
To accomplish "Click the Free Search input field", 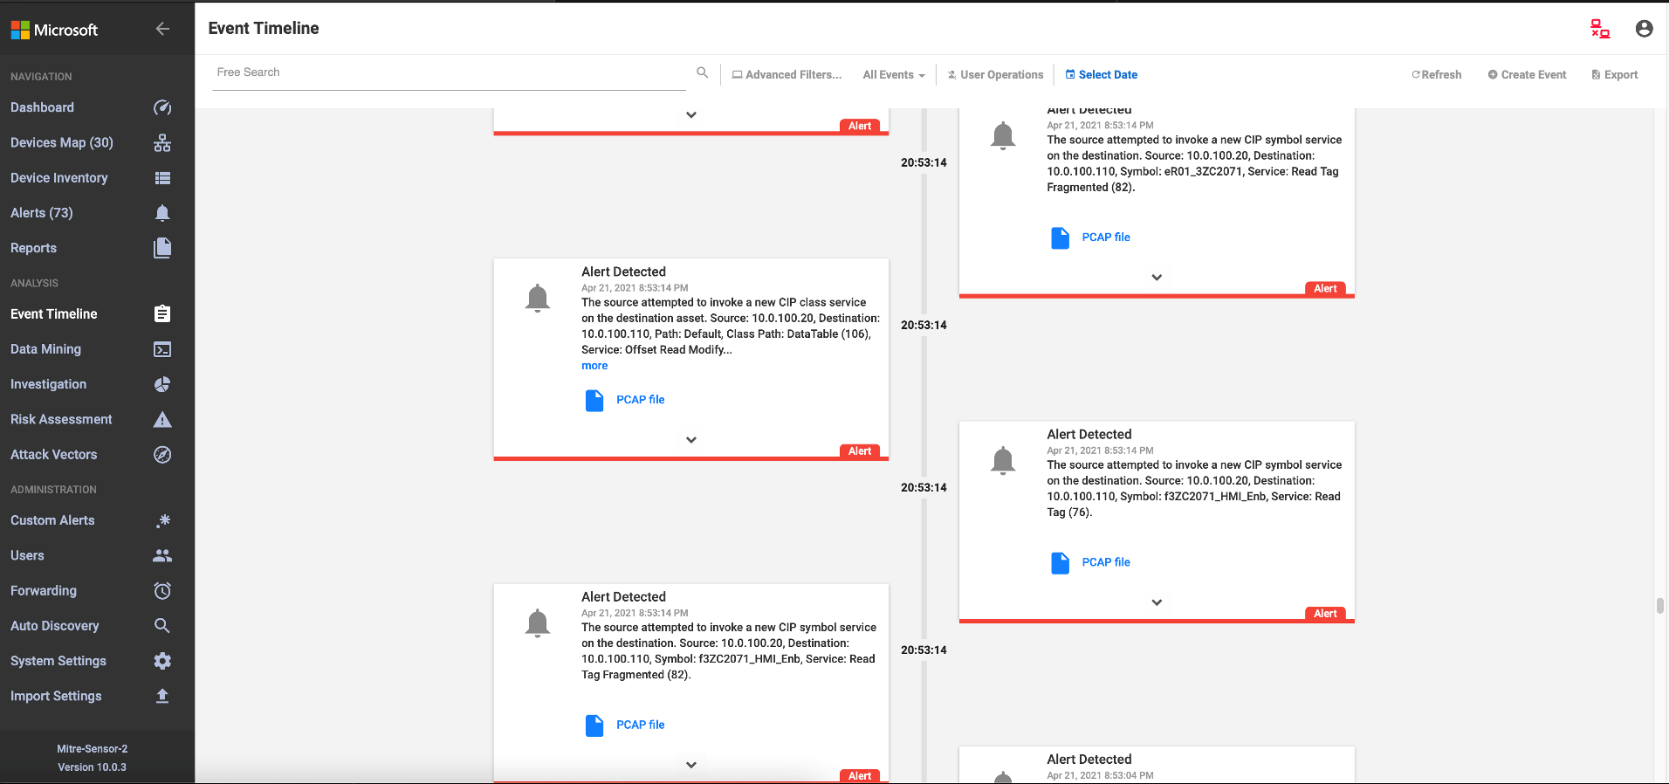I will click(x=449, y=73).
